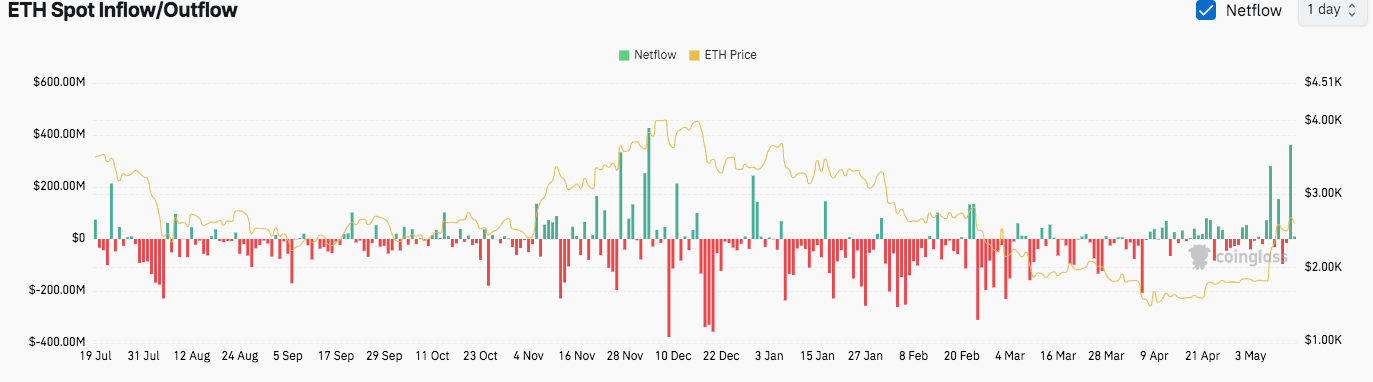Click the $-200.00M axis label

click(58, 290)
